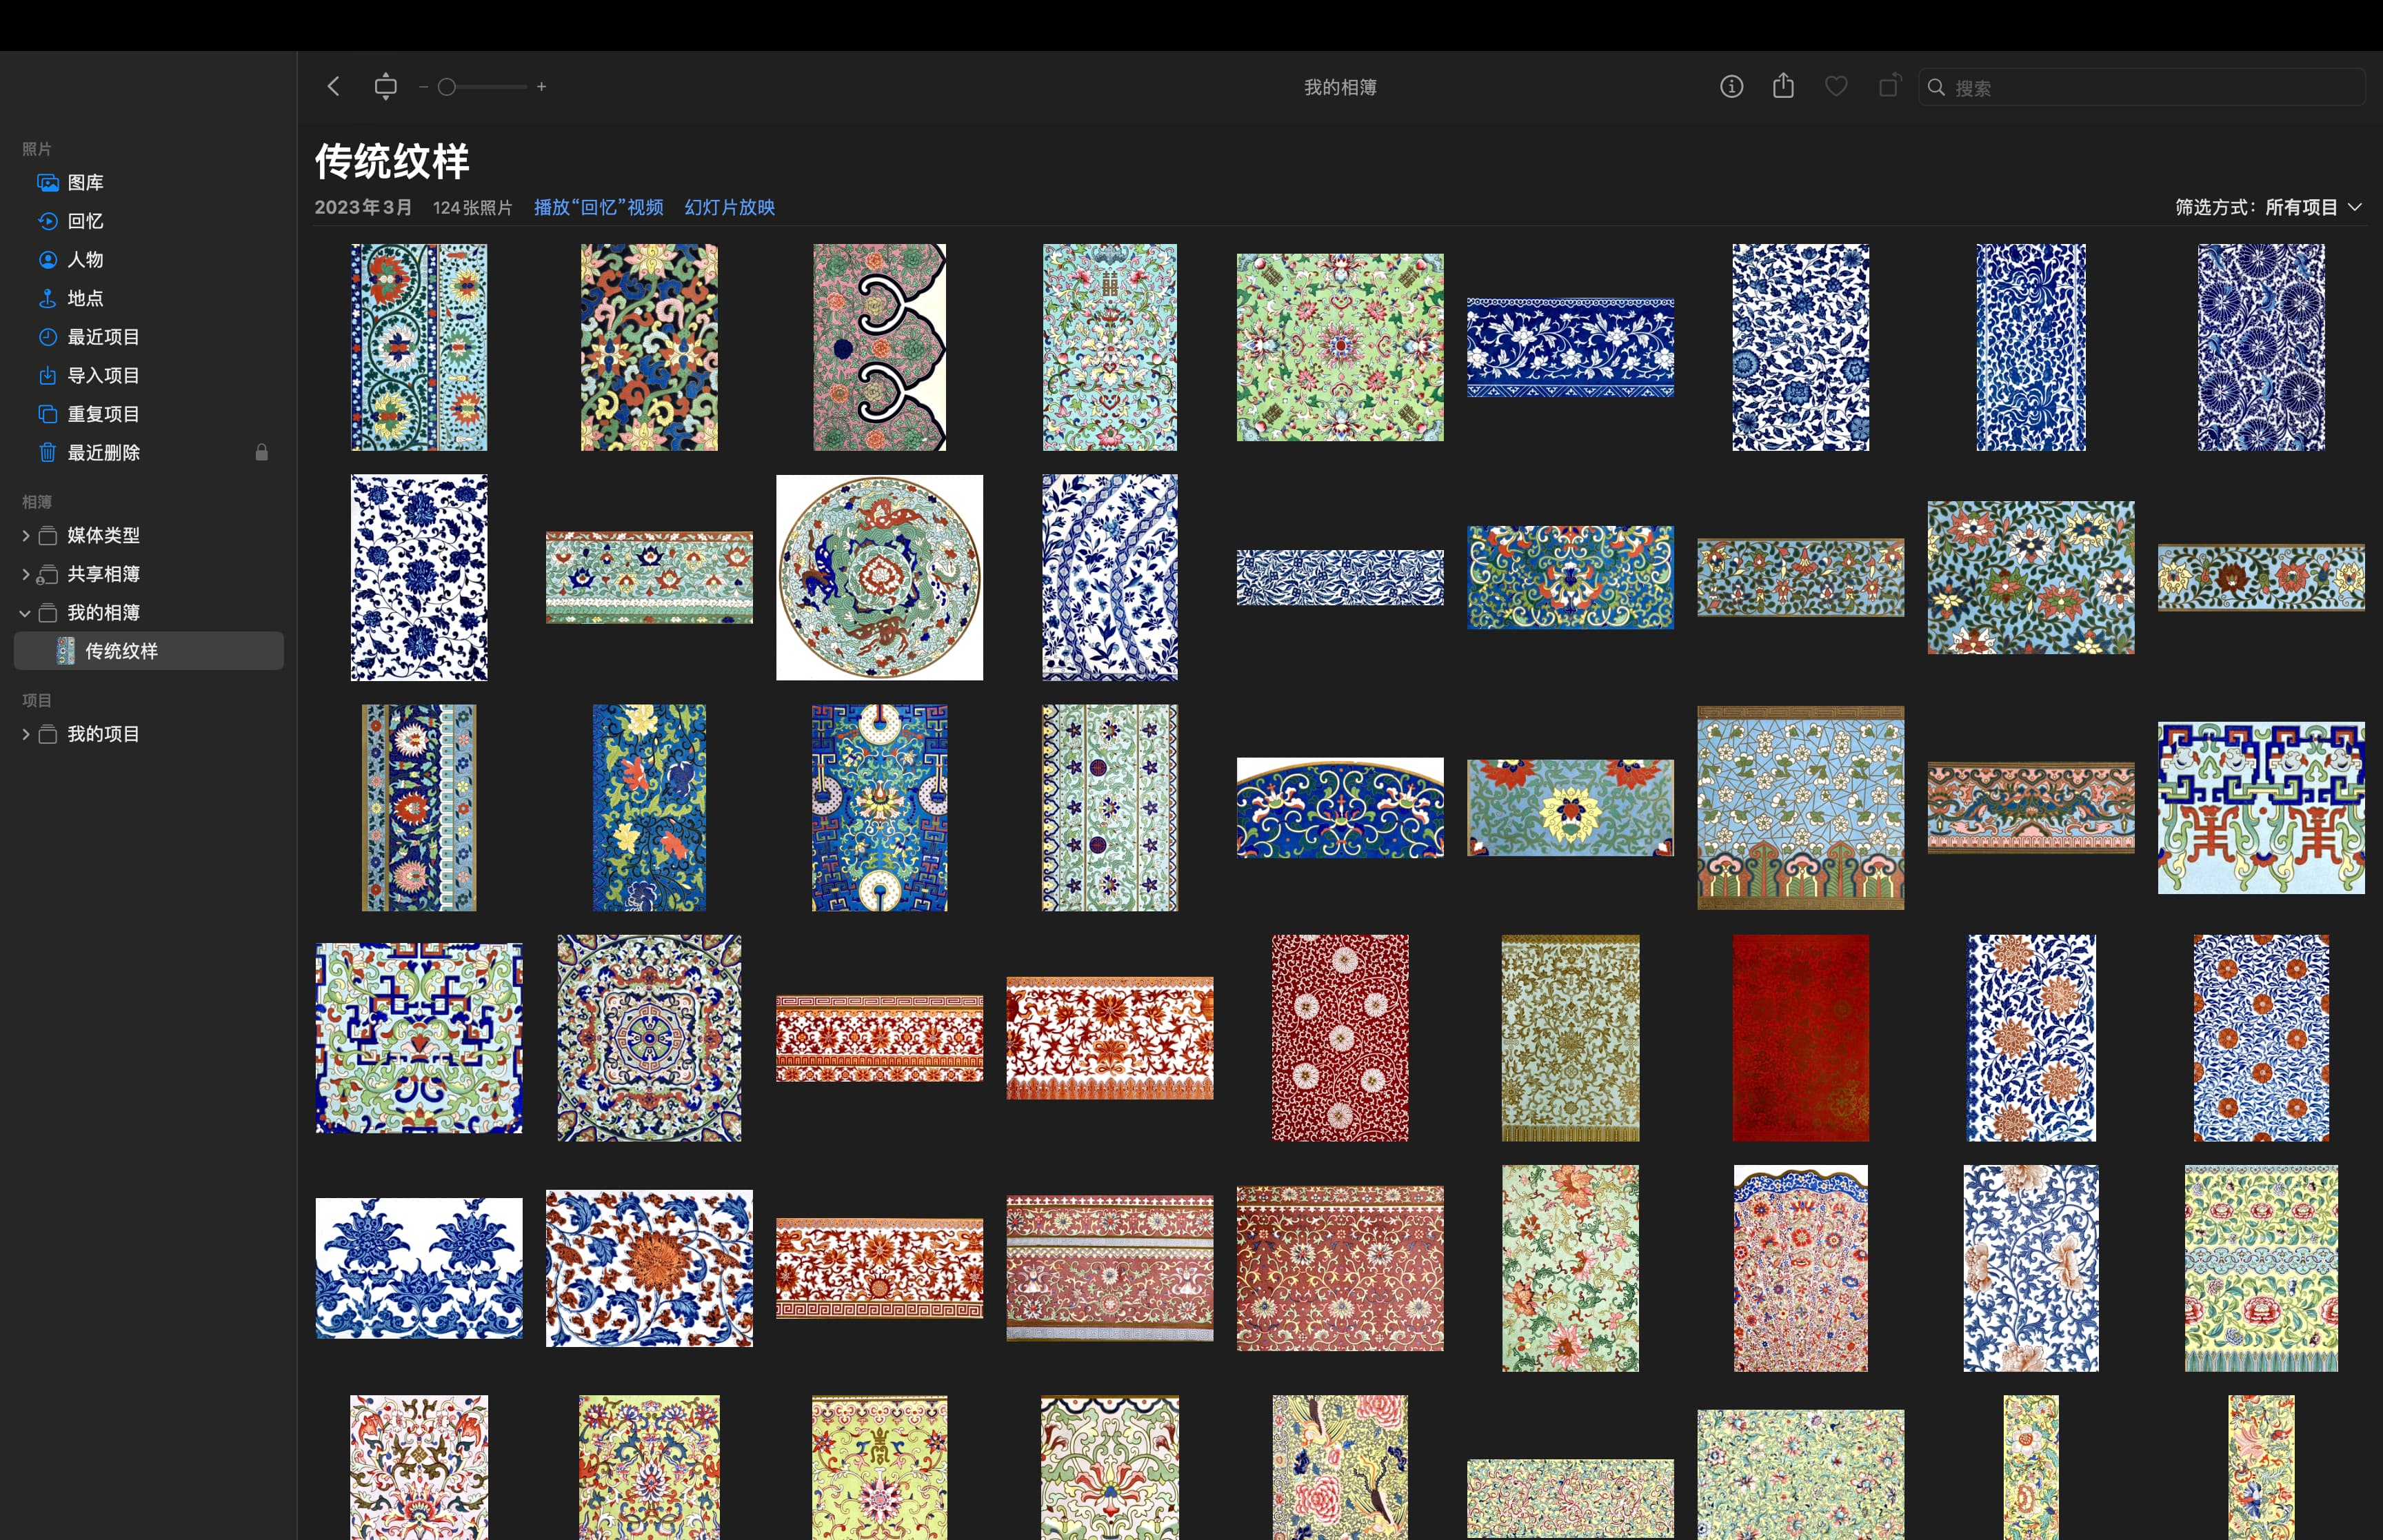Image resolution: width=2383 pixels, height=1540 pixels.
Task: Click 我的相簿 title in toolbar
Action: (x=1340, y=87)
